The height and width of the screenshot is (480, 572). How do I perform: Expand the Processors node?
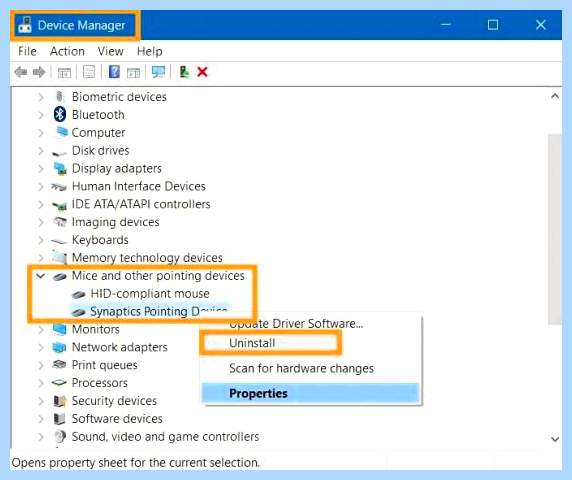pyautogui.click(x=41, y=383)
